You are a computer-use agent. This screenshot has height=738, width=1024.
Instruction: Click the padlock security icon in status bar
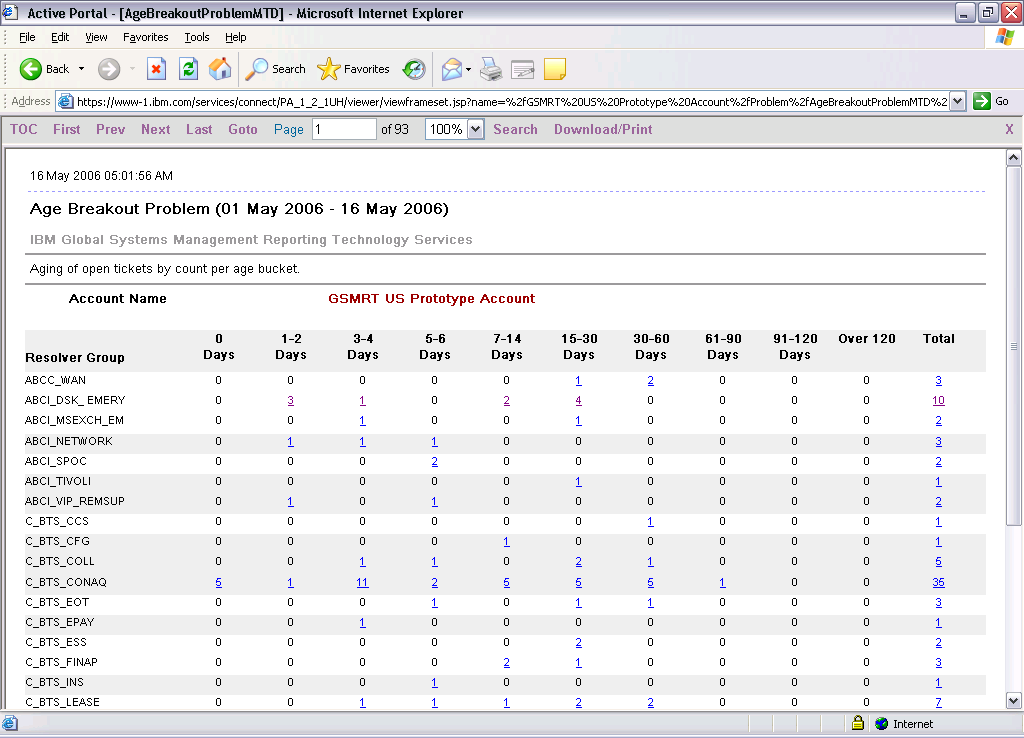(x=857, y=723)
